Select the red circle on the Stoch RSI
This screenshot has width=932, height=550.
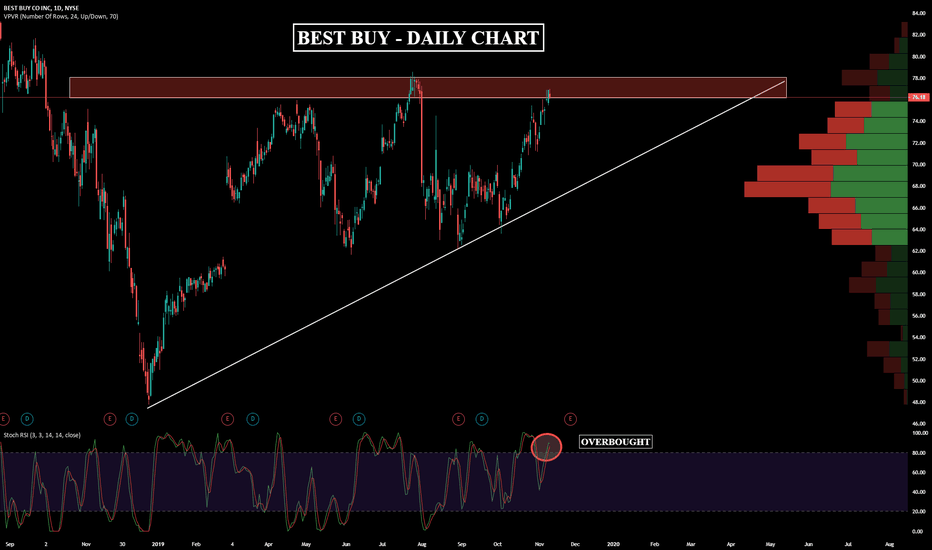[x=546, y=447]
